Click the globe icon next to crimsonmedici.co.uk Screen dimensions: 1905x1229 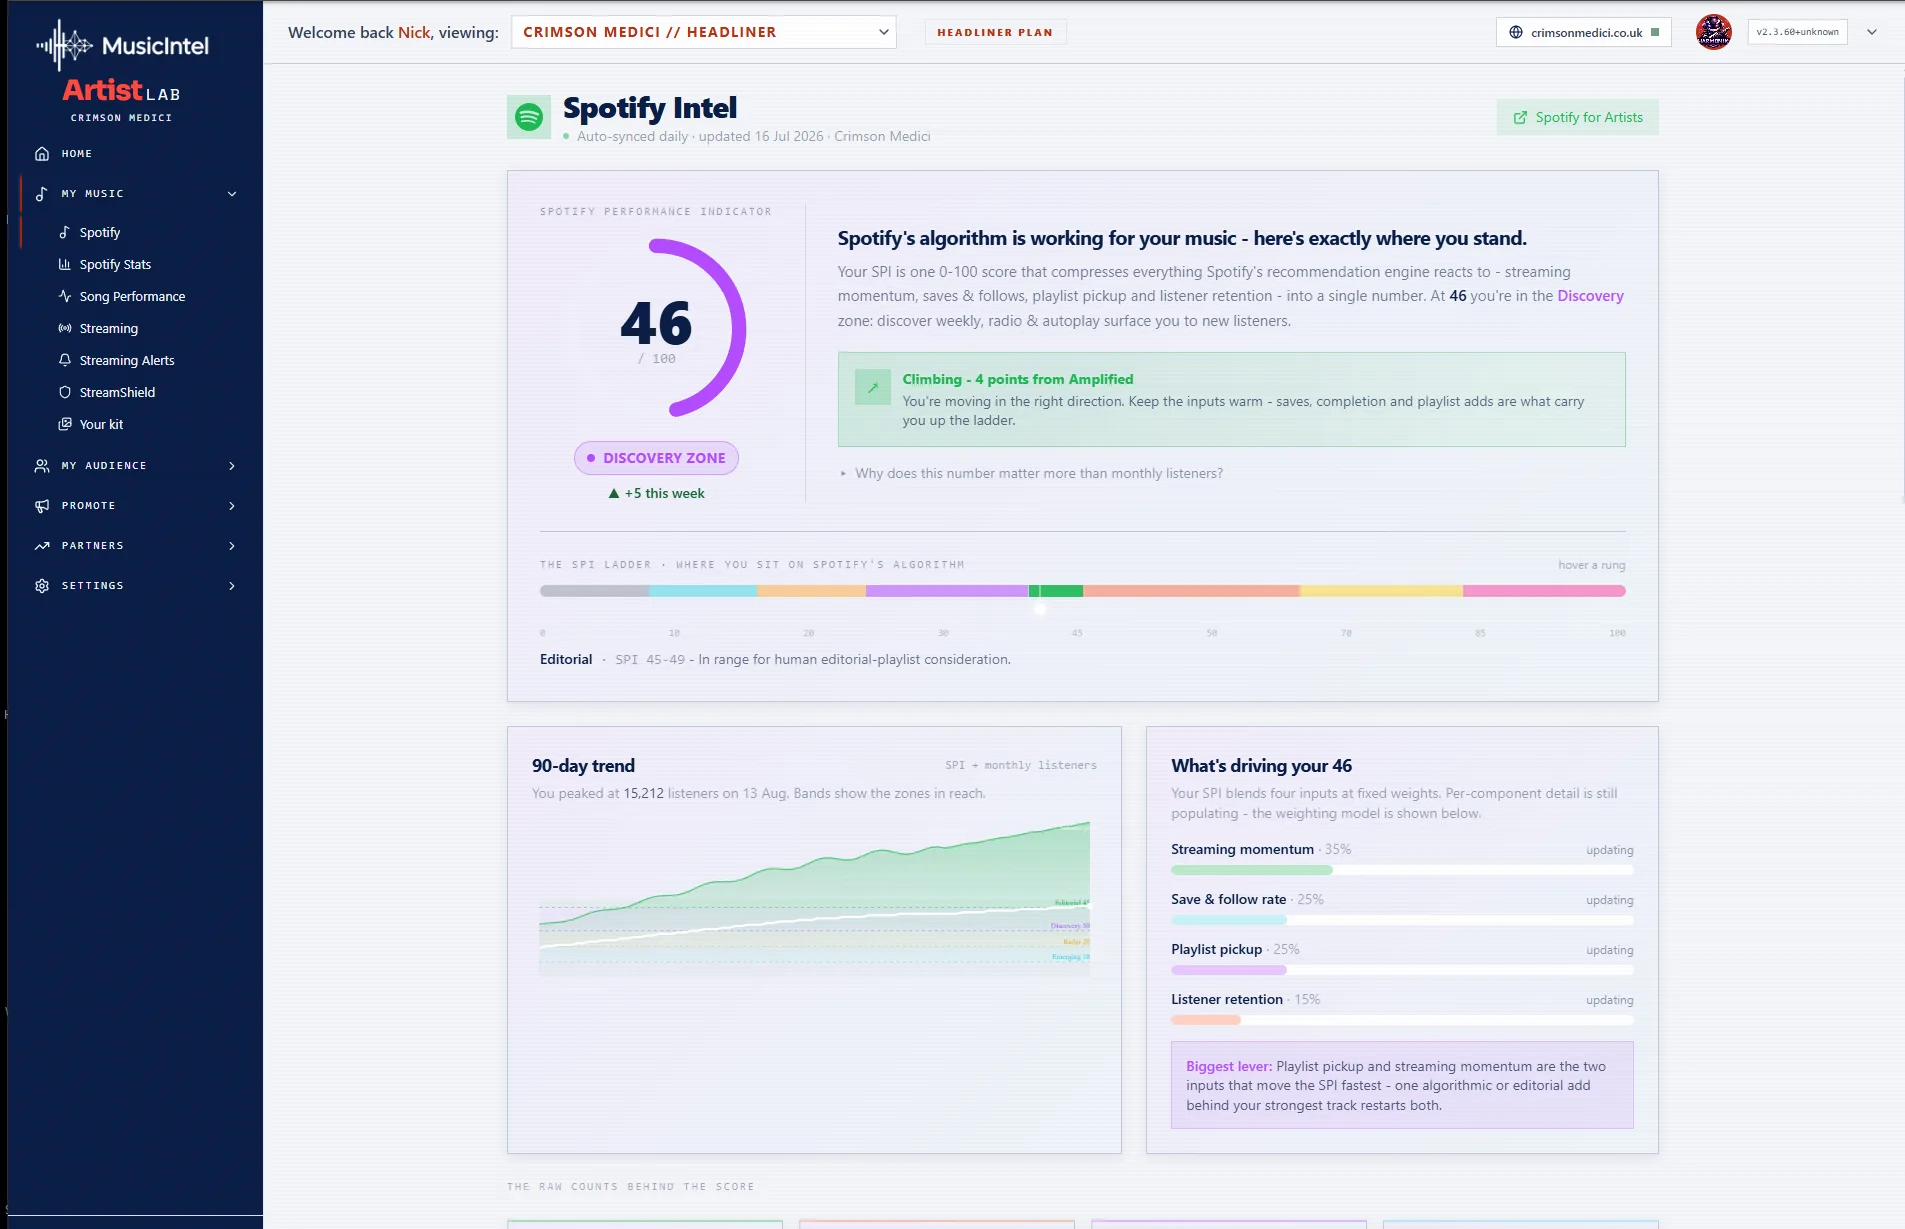click(1516, 32)
